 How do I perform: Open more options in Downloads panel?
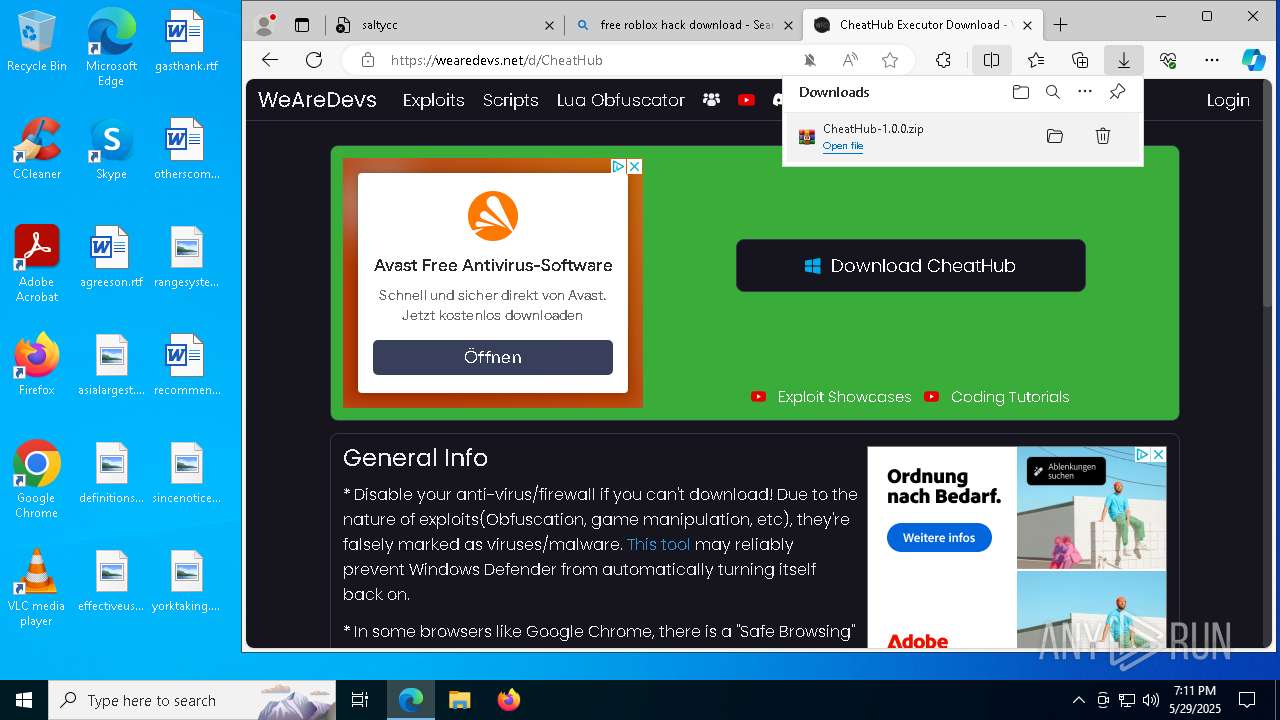(x=1085, y=92)
